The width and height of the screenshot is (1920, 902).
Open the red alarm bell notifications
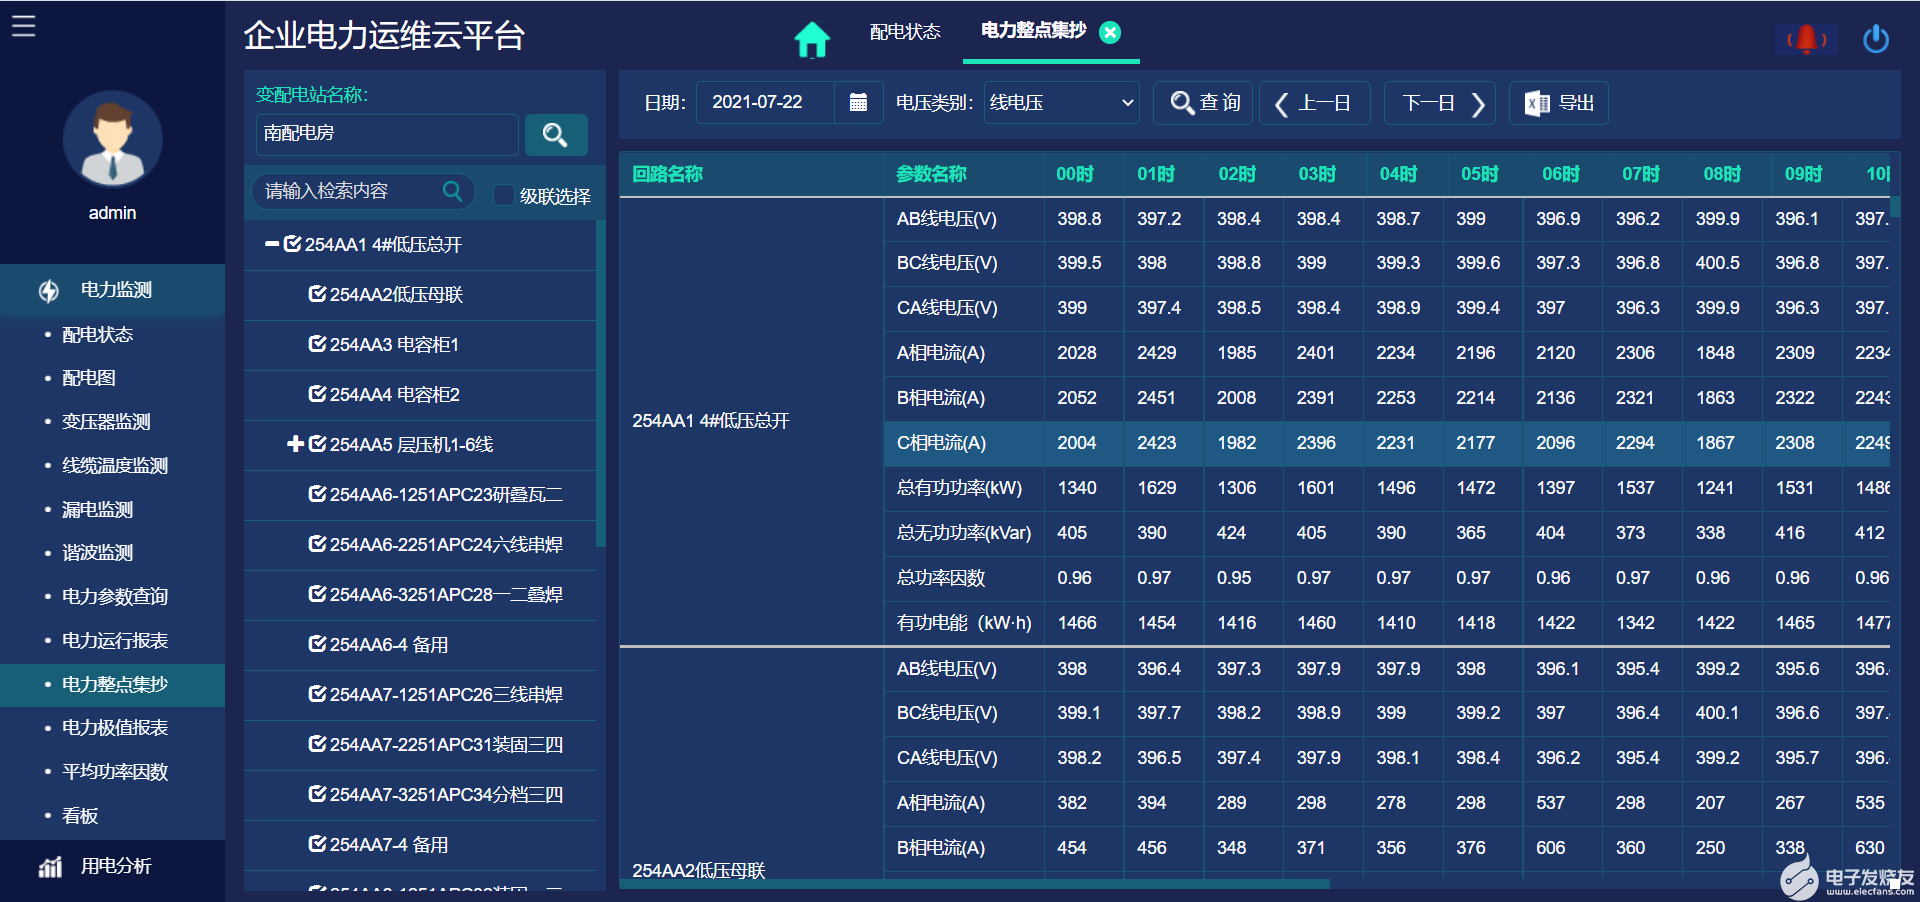(1806, 39)
